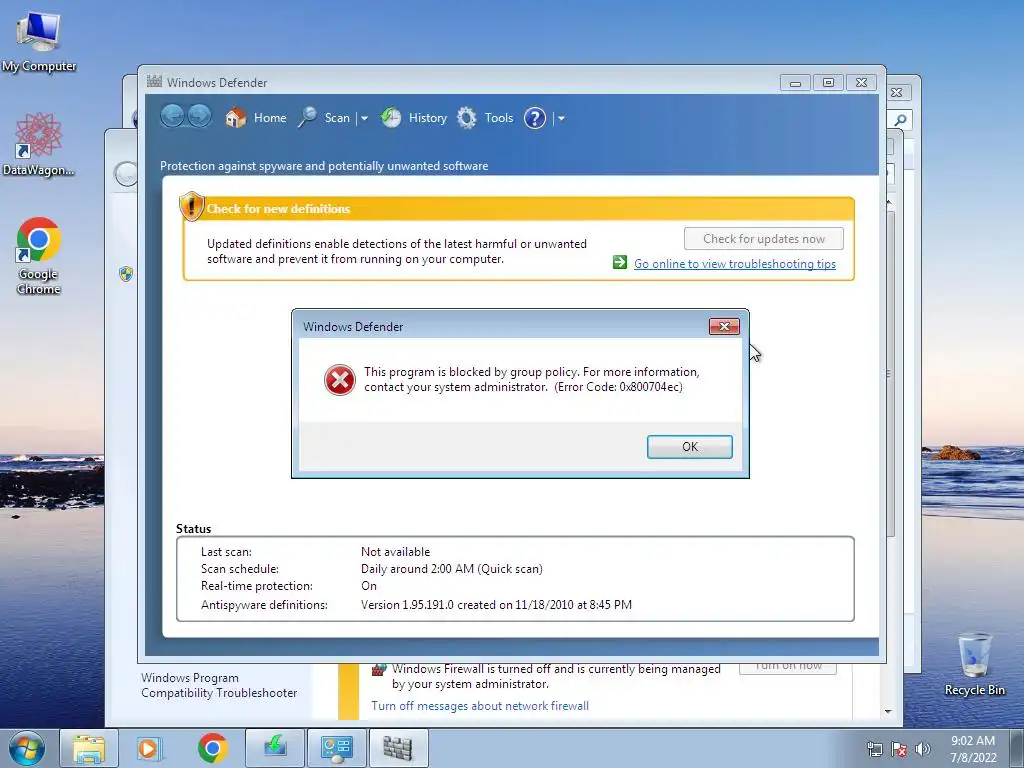1024x768 pixels.
Task: Start a scan via Scan label
Action: 337,118
